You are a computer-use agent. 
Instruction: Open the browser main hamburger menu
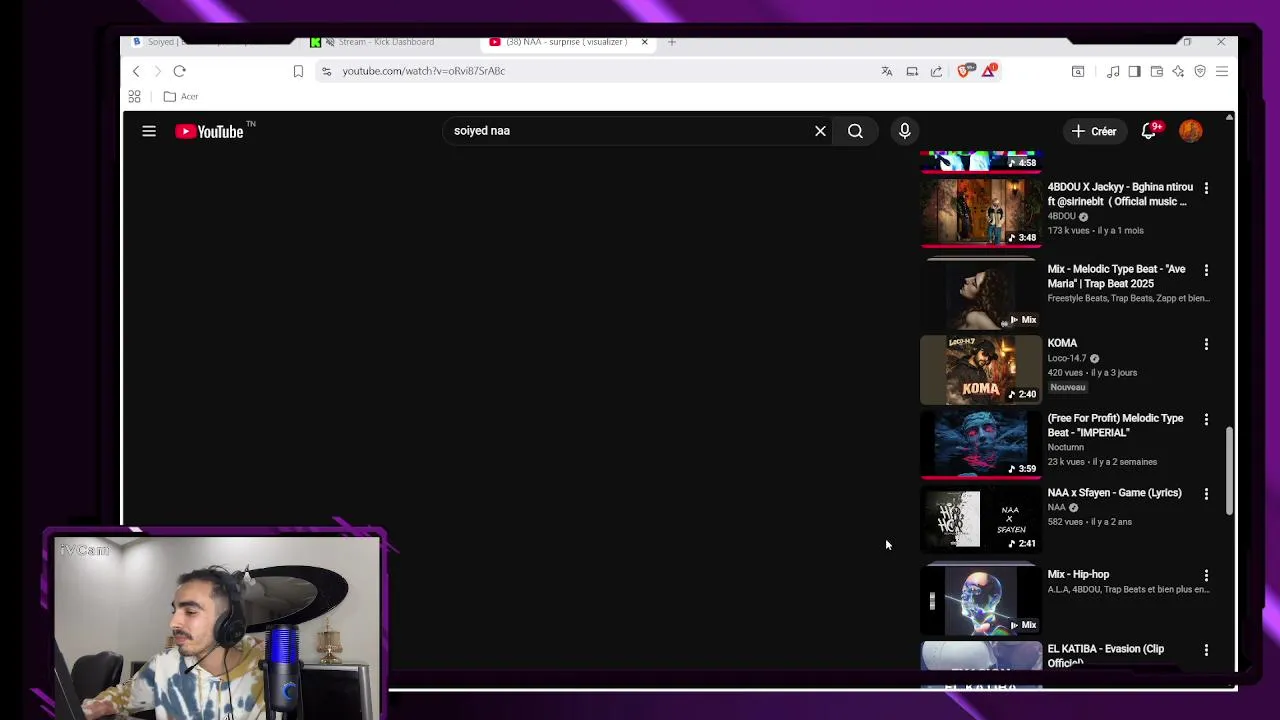tap(1222, 71)
